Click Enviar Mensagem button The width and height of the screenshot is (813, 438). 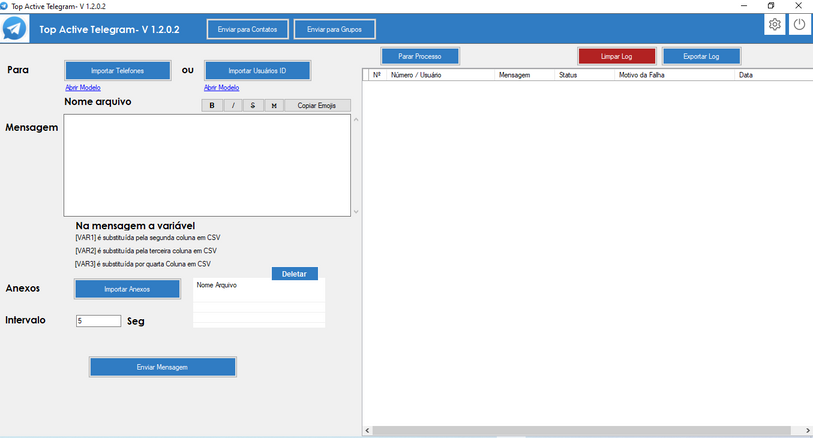click(x=163, y=367)
